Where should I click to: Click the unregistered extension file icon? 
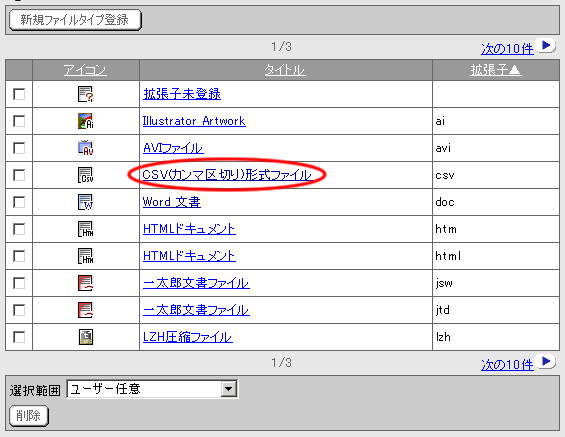click(x=86, y=94)
